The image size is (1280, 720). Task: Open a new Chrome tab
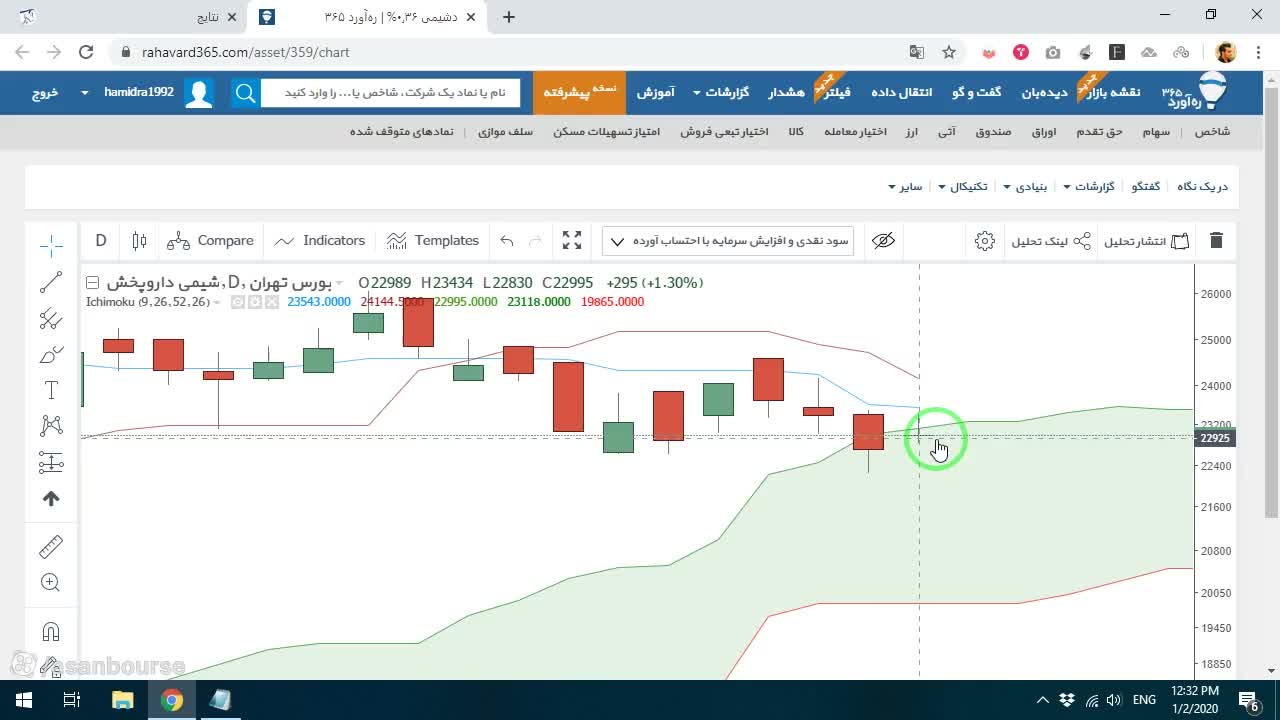pos(509,17)
